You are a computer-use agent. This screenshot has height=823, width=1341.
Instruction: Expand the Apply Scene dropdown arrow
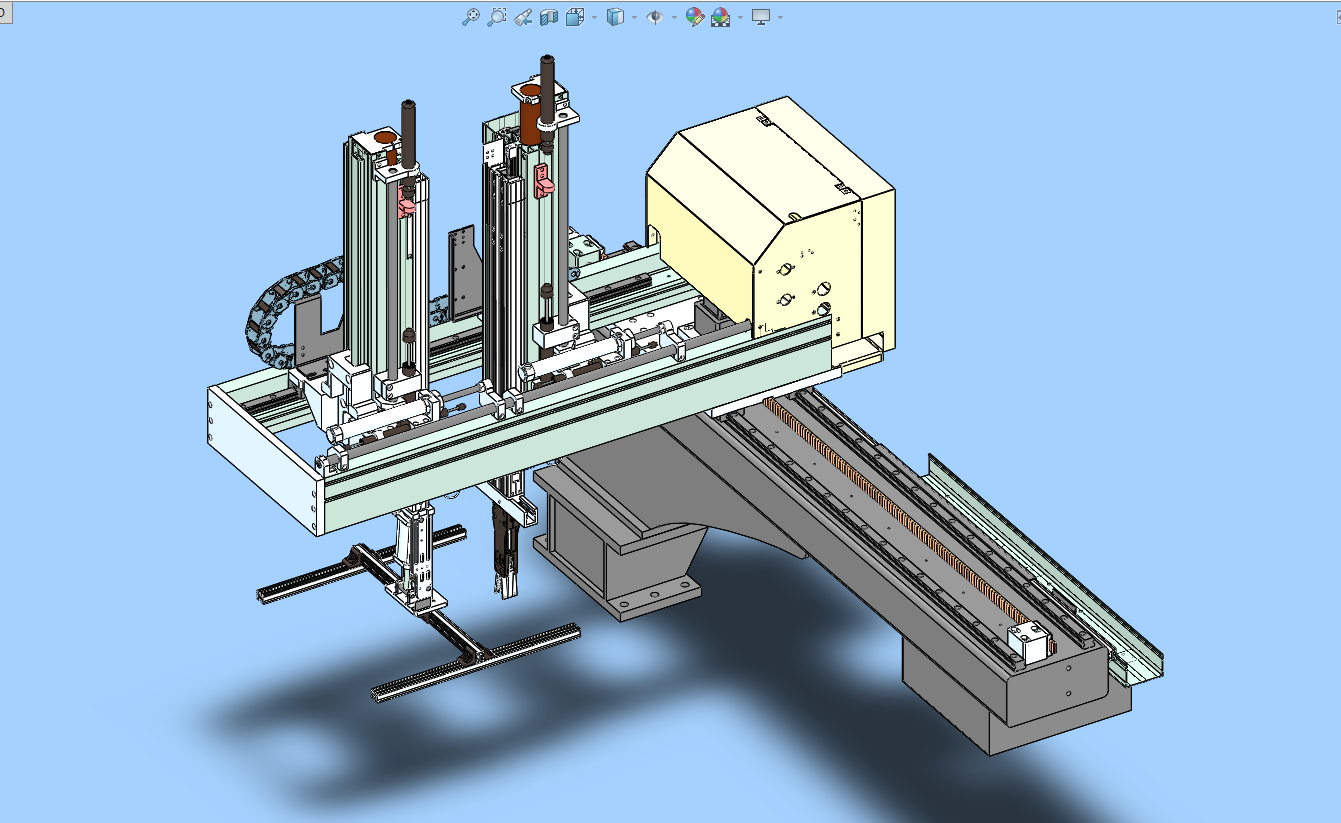click(x=740, y=17)
